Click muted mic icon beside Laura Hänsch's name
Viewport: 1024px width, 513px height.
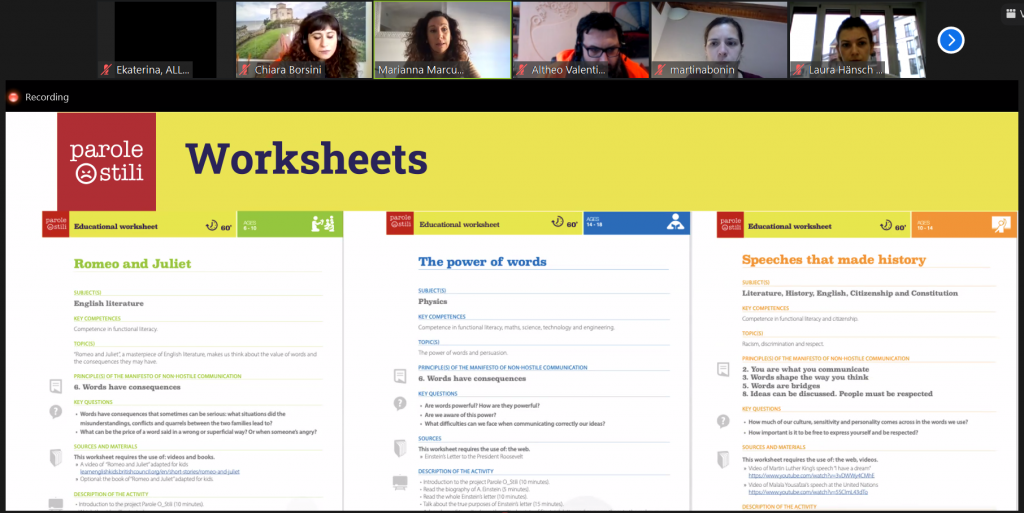pyautogui.click(x=797, y=70)
